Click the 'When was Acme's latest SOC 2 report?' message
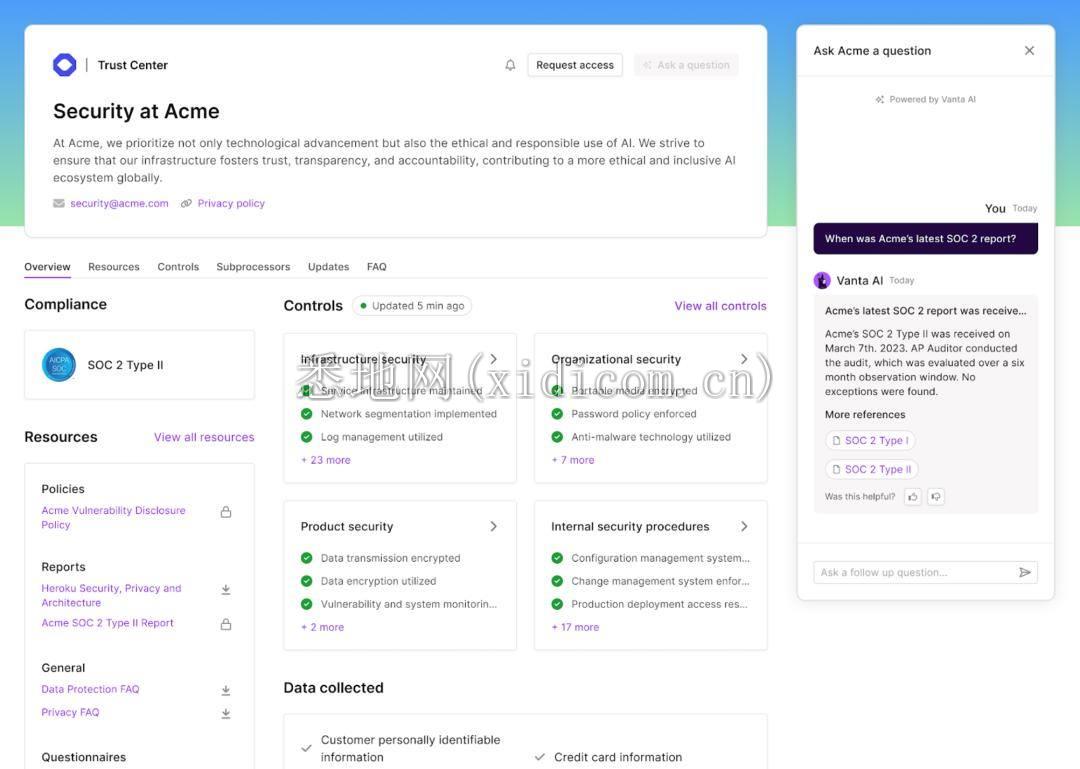This screenshot has height=769, width=1080. tap(926, 238)
